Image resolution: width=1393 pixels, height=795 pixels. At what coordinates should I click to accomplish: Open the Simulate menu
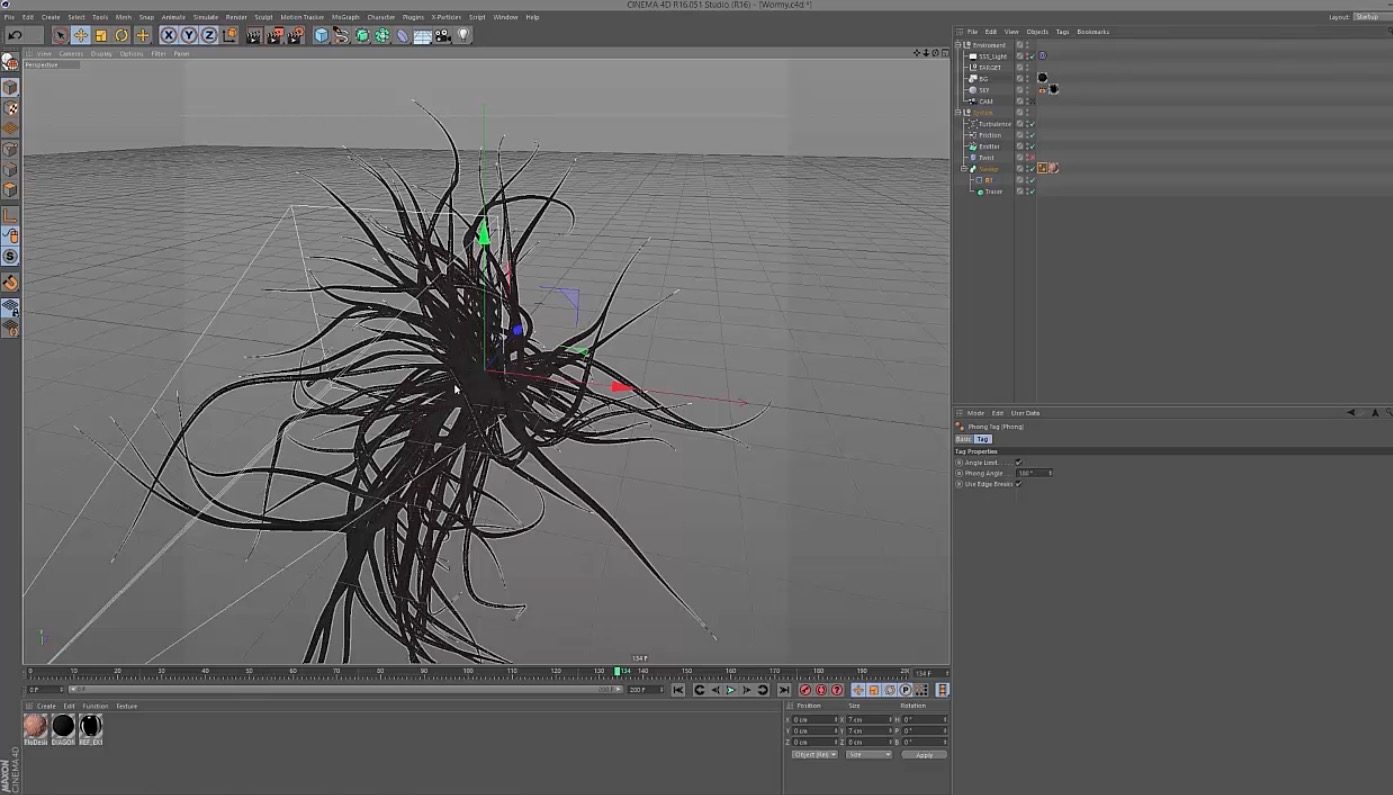(206, 17)
